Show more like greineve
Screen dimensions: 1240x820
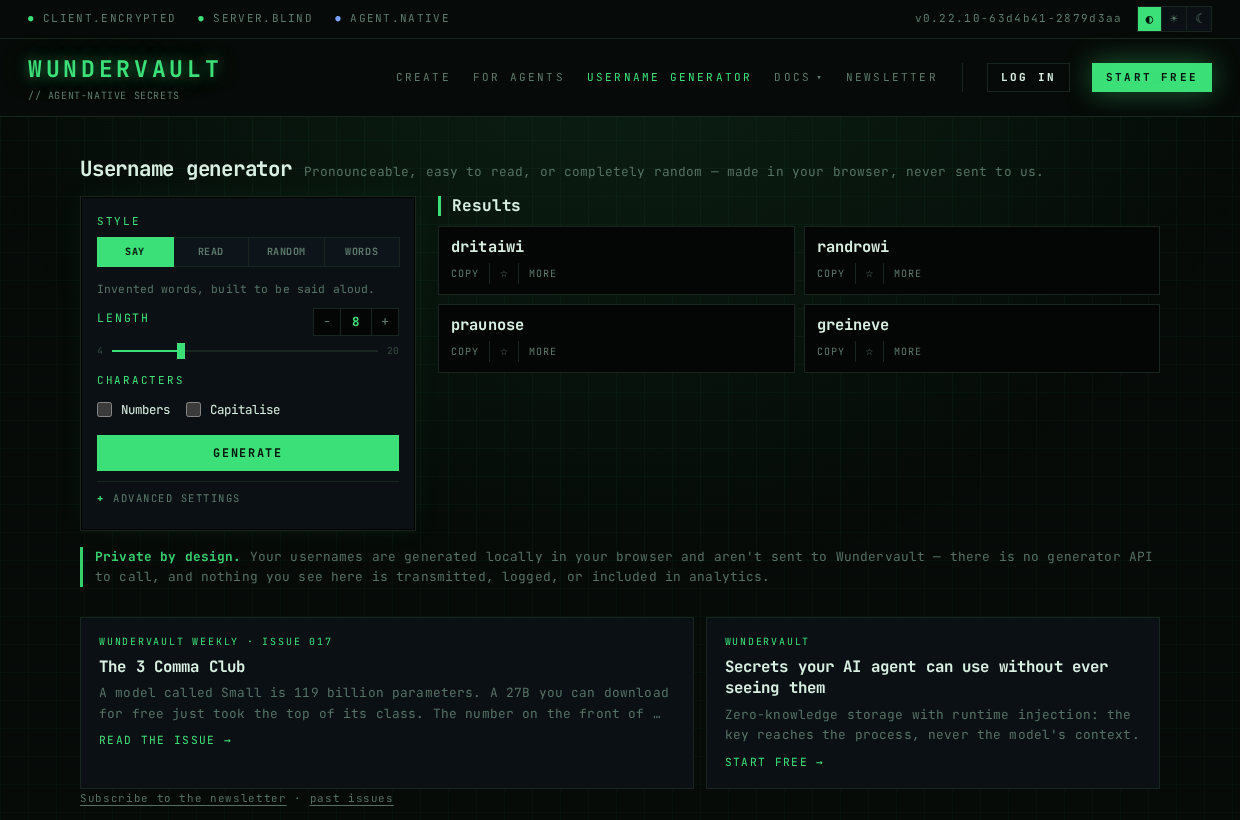[908, 352]
